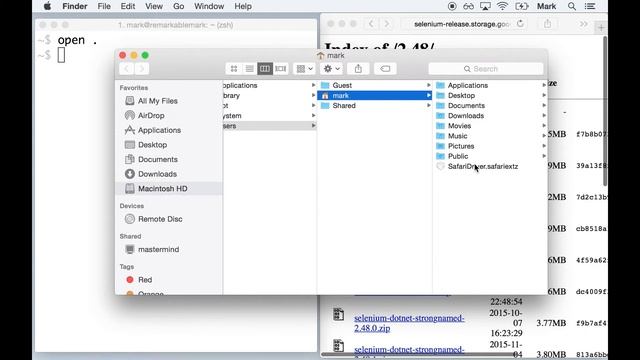Viewport: 640px width, 360px height.
Task: Open the Edit menu
Action: point(128,6)
